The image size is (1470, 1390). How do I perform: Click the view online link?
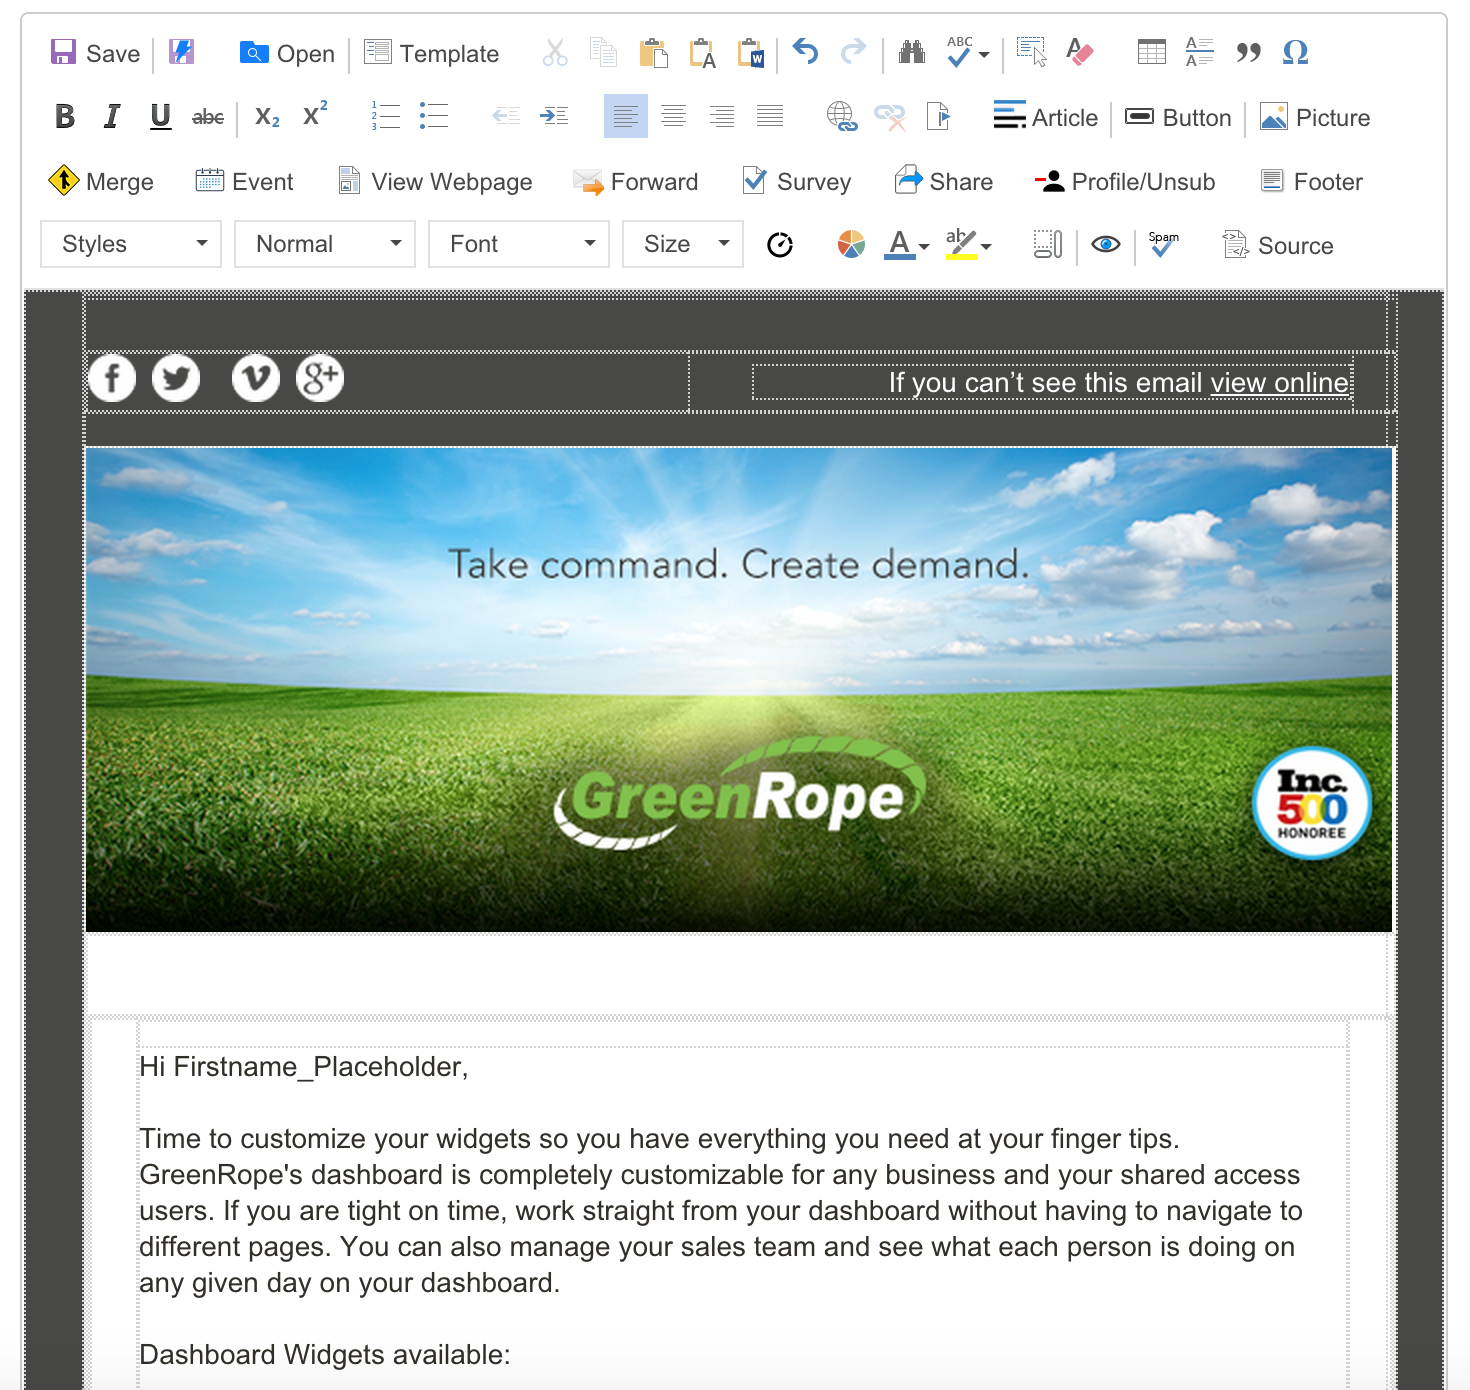[1280, 383]
